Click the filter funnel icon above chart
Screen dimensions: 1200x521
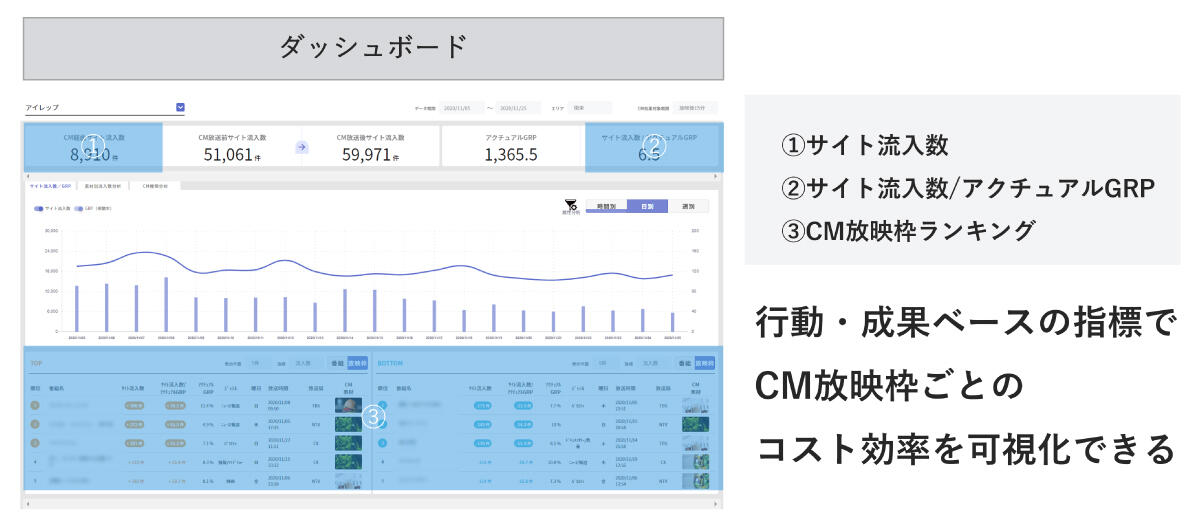(x=570, y=205)
